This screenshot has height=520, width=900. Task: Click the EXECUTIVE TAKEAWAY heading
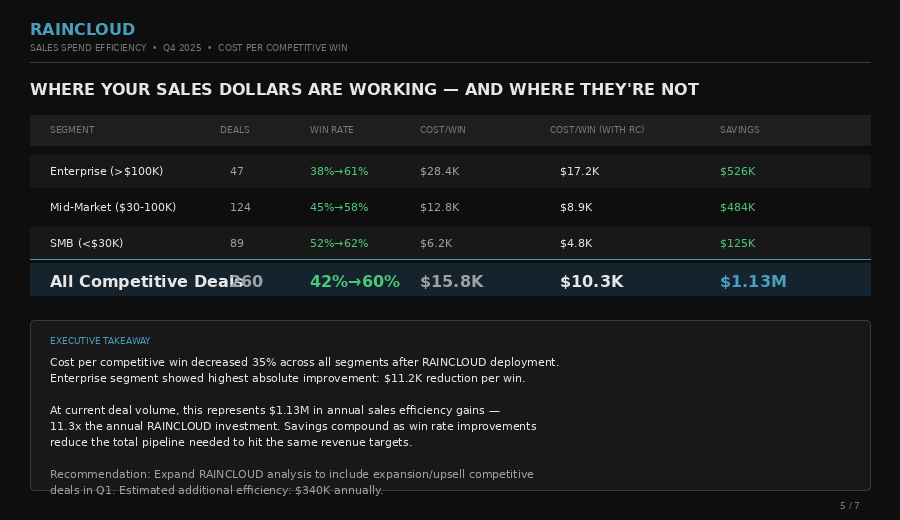100,341
